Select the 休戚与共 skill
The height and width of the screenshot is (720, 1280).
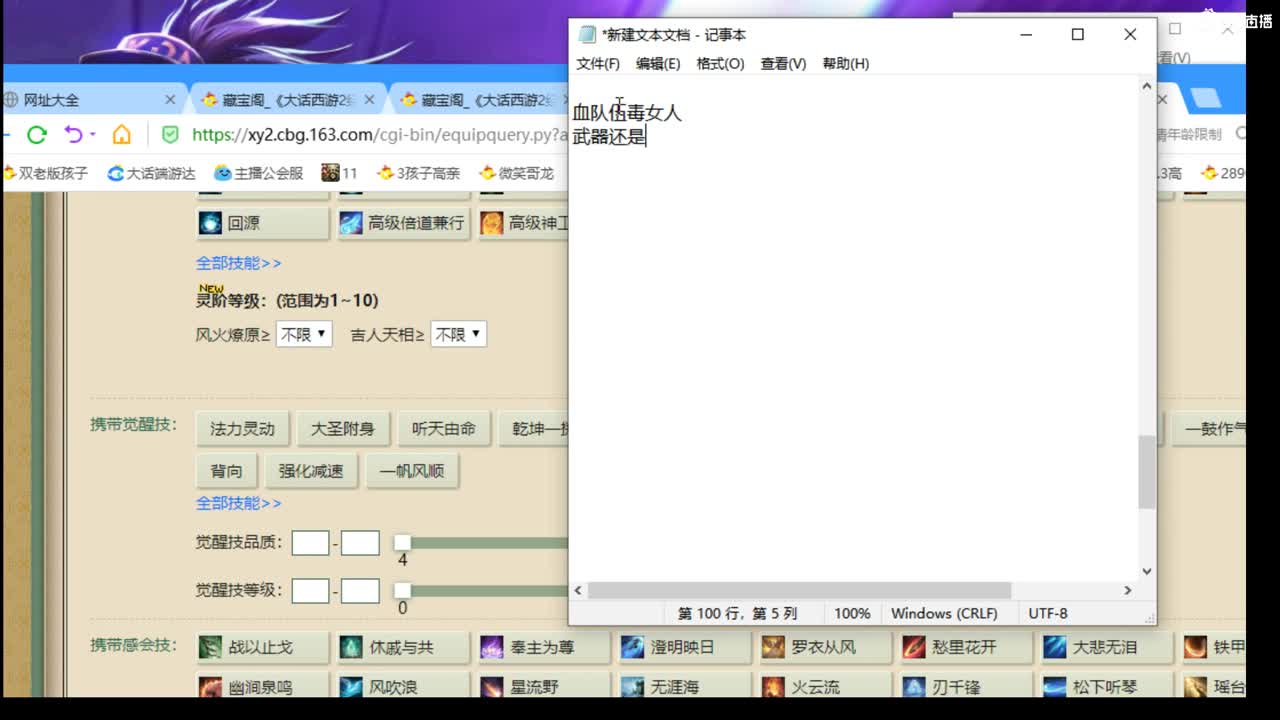pos(404,647)
